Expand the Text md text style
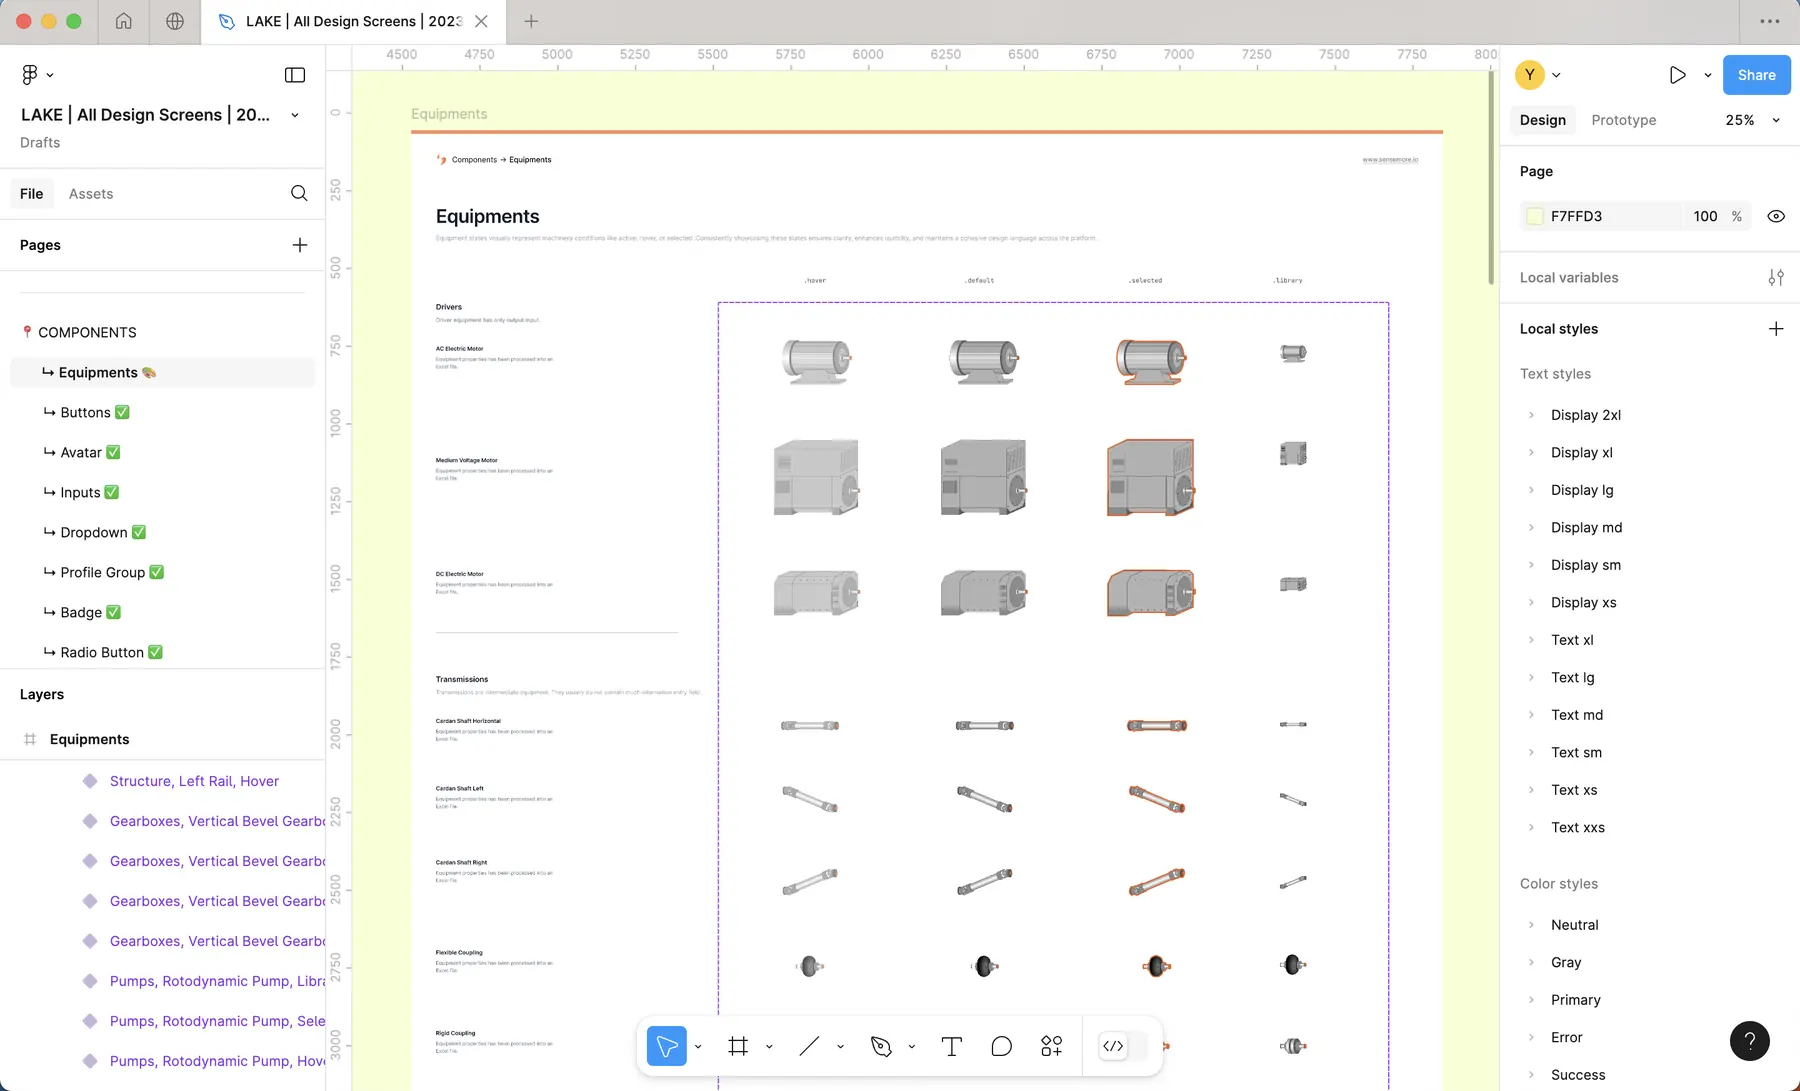The height and width of the screenshot is (1091, 1800). tap(1531, 715)
